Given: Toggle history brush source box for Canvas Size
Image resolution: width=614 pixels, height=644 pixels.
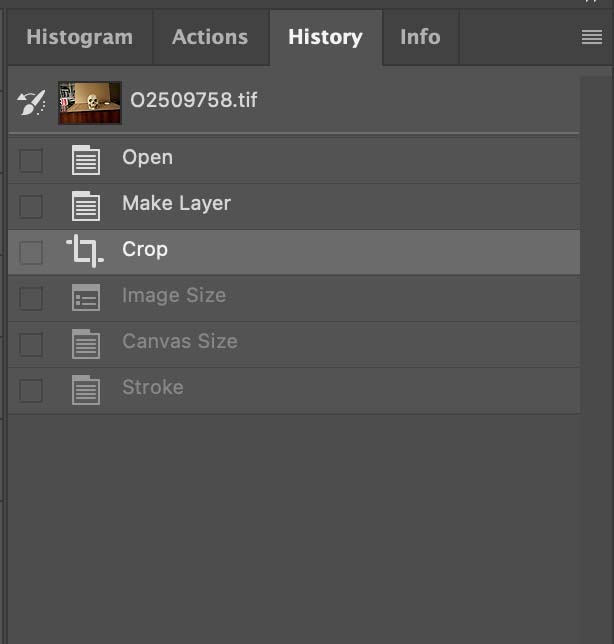Looking at the screenshot, I should pyautogui.click(x=31, y=344).
